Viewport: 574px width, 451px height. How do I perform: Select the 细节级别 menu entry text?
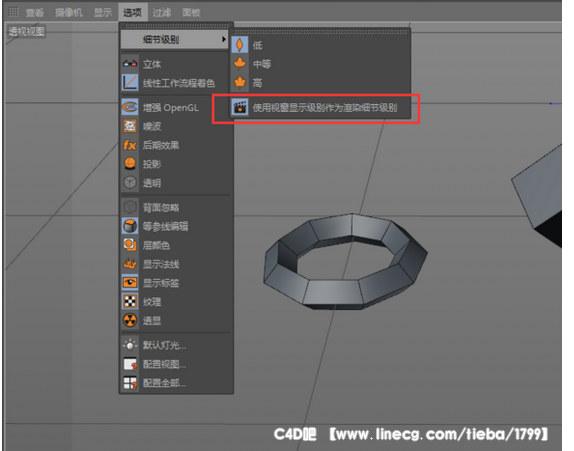[161, 39]
